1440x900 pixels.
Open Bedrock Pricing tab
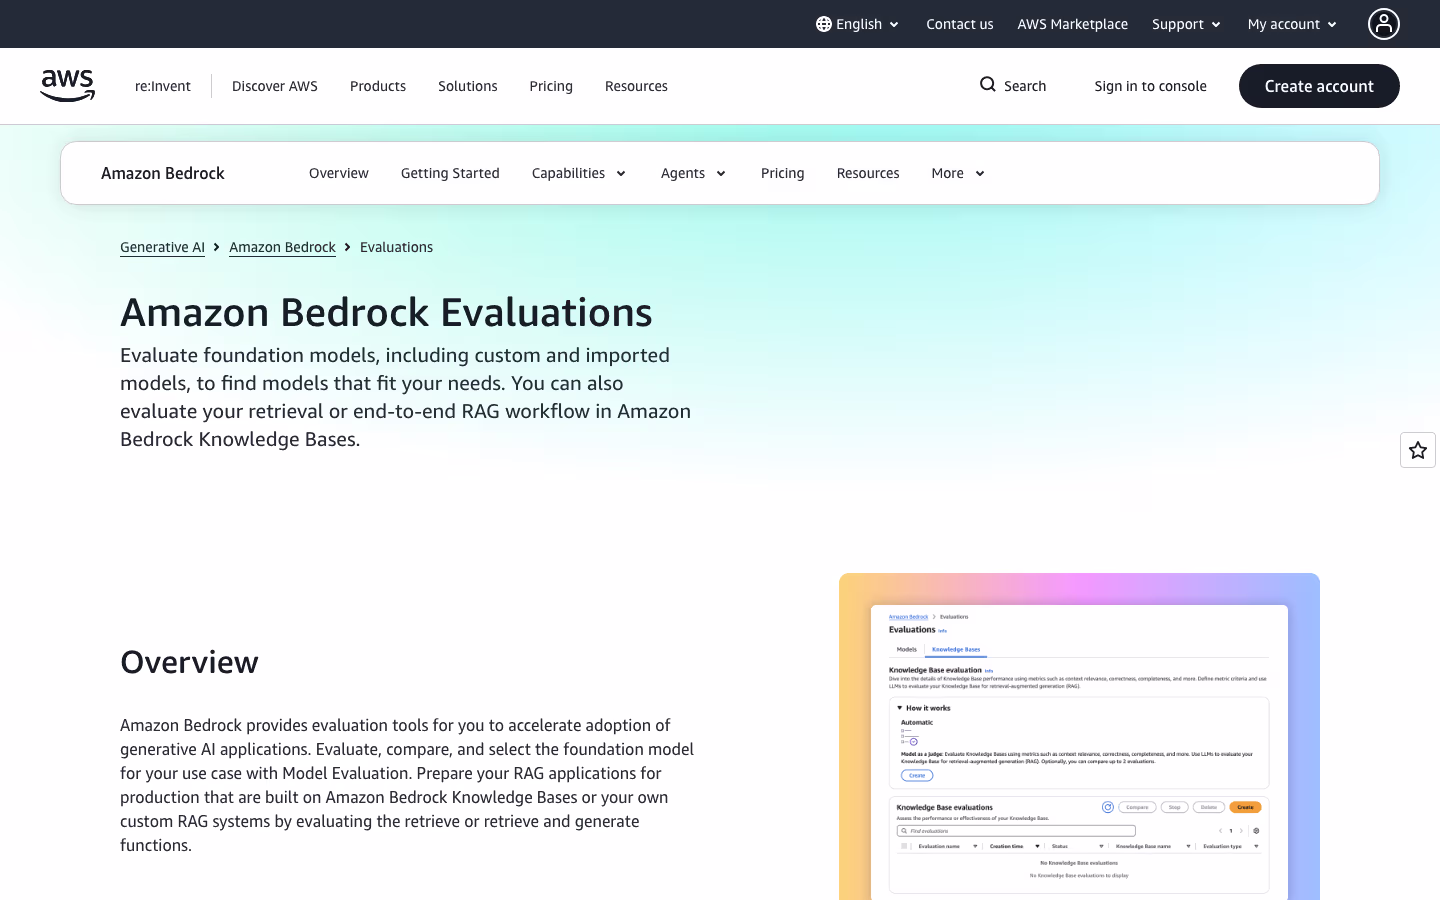[x=783, y=173]
